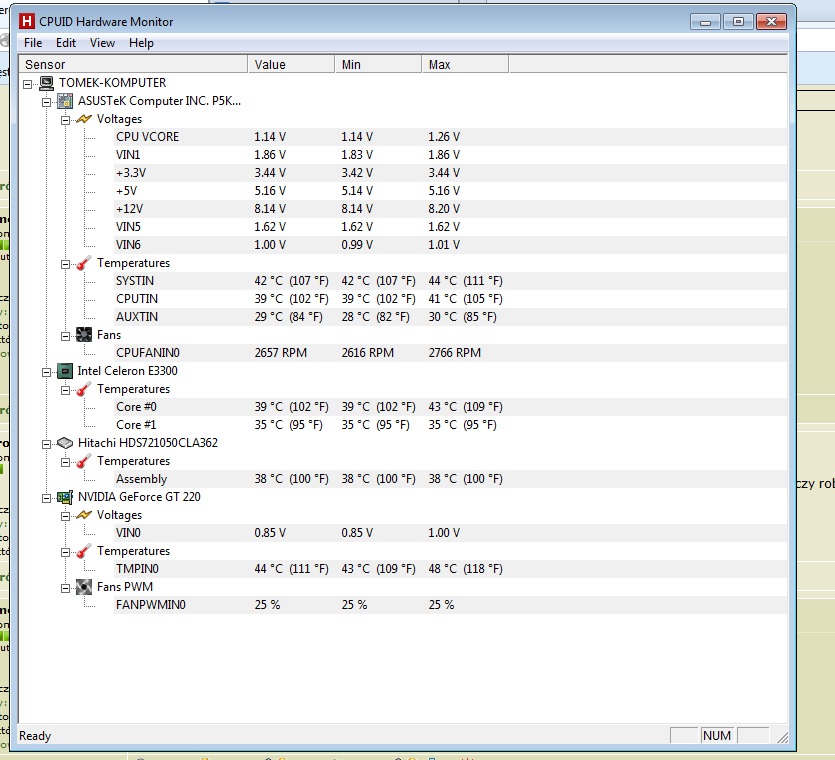Image resolution: width=835 pixels, height=760 pixels.
Task: Minimize the Hardware Monitor window
Action: (706, 22)
